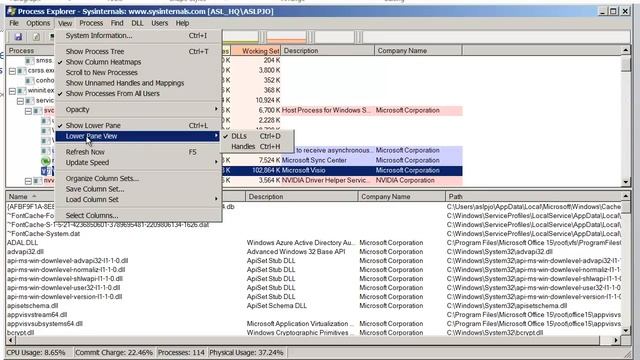Select the conhost process icon

(x=29, y=80)
